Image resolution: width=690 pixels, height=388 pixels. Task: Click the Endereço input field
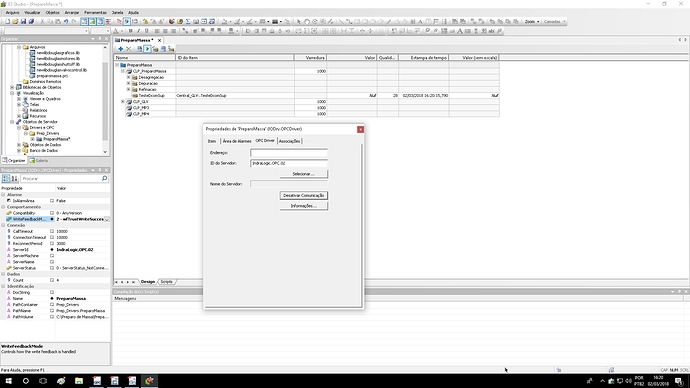click(289, 153)
